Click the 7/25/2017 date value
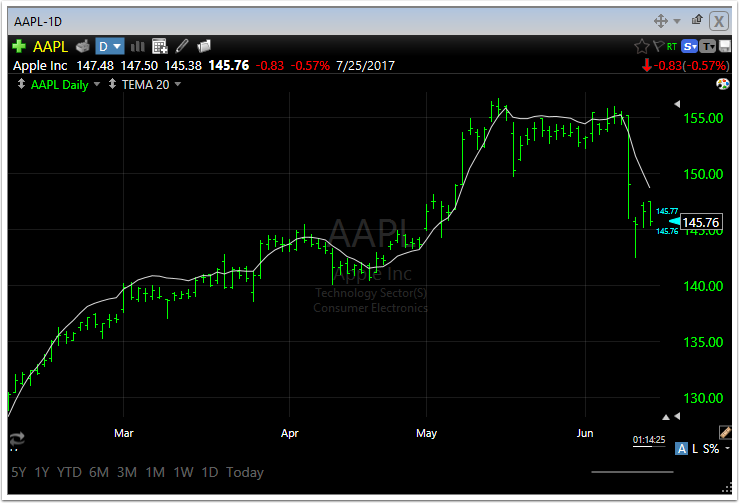This screenshot has height=503, width=739. click(365, 66)
